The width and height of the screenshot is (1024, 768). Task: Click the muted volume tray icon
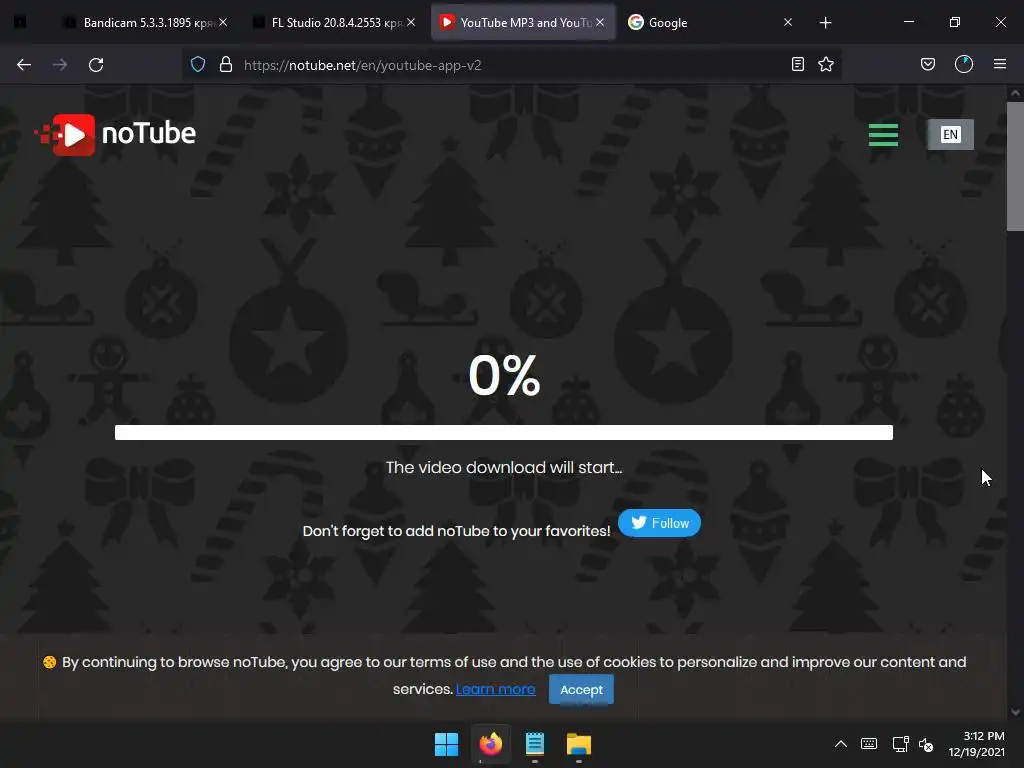[x=926, y=744]
